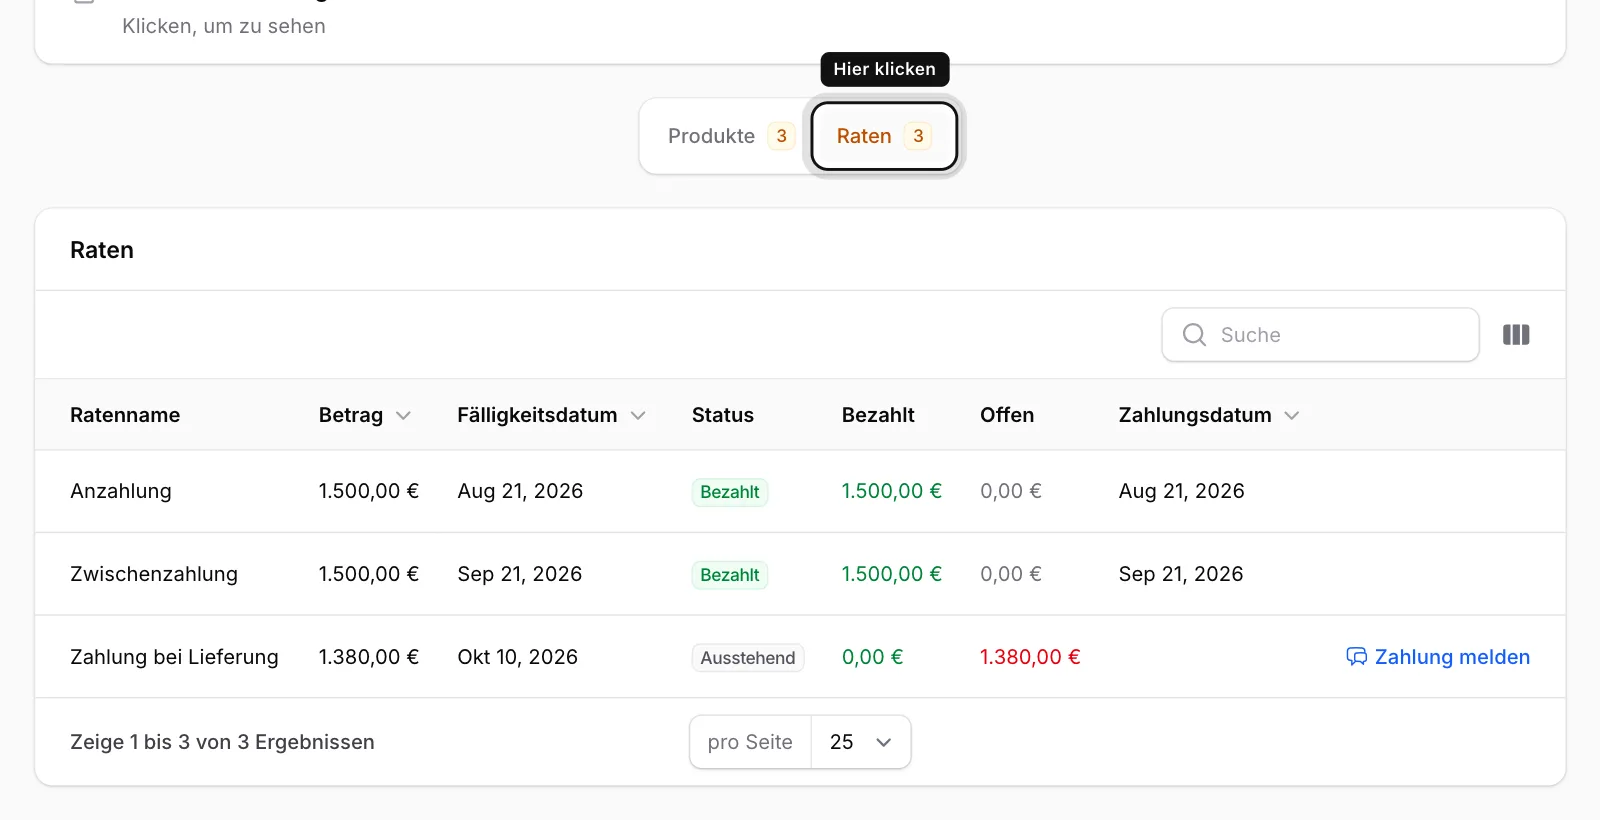Select the Anzahlung row name
The width and height of the screenshot is (1600, 820).
(121, 491)
